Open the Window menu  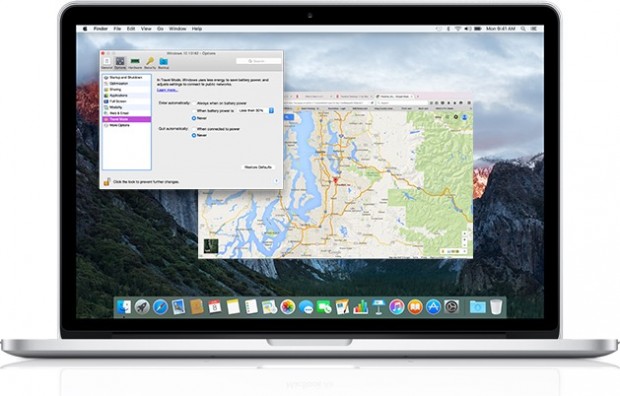click(x=178, y=29)
